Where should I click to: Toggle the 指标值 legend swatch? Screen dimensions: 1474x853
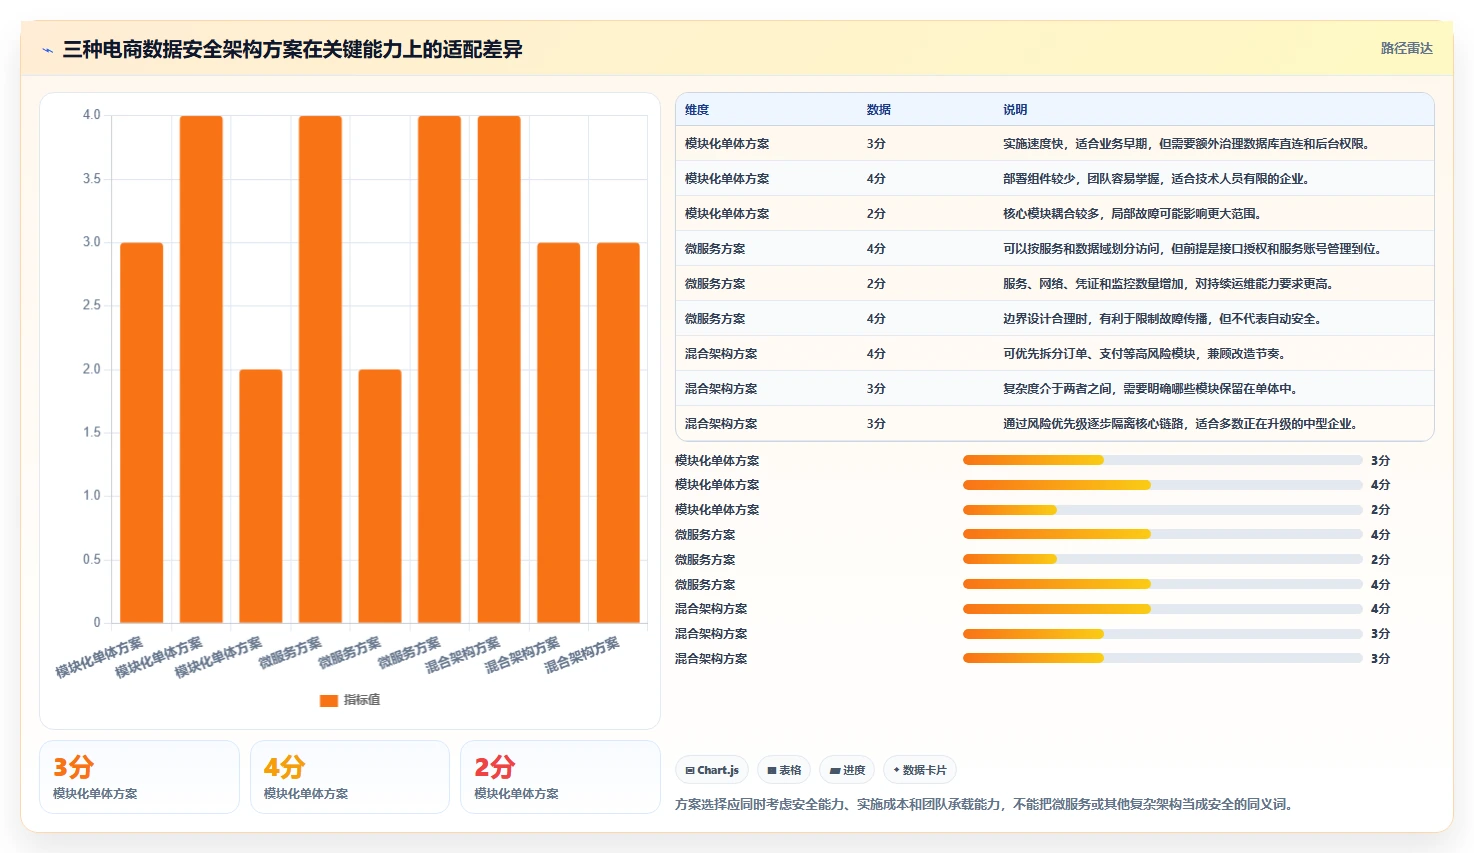[x=328, y=700]
